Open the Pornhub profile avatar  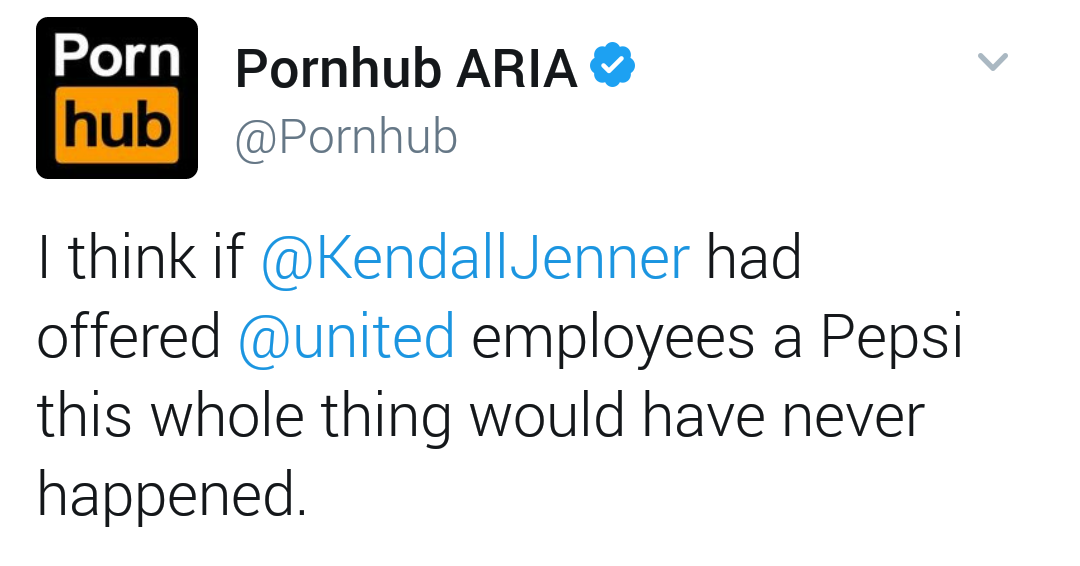[x=117, y=97]
